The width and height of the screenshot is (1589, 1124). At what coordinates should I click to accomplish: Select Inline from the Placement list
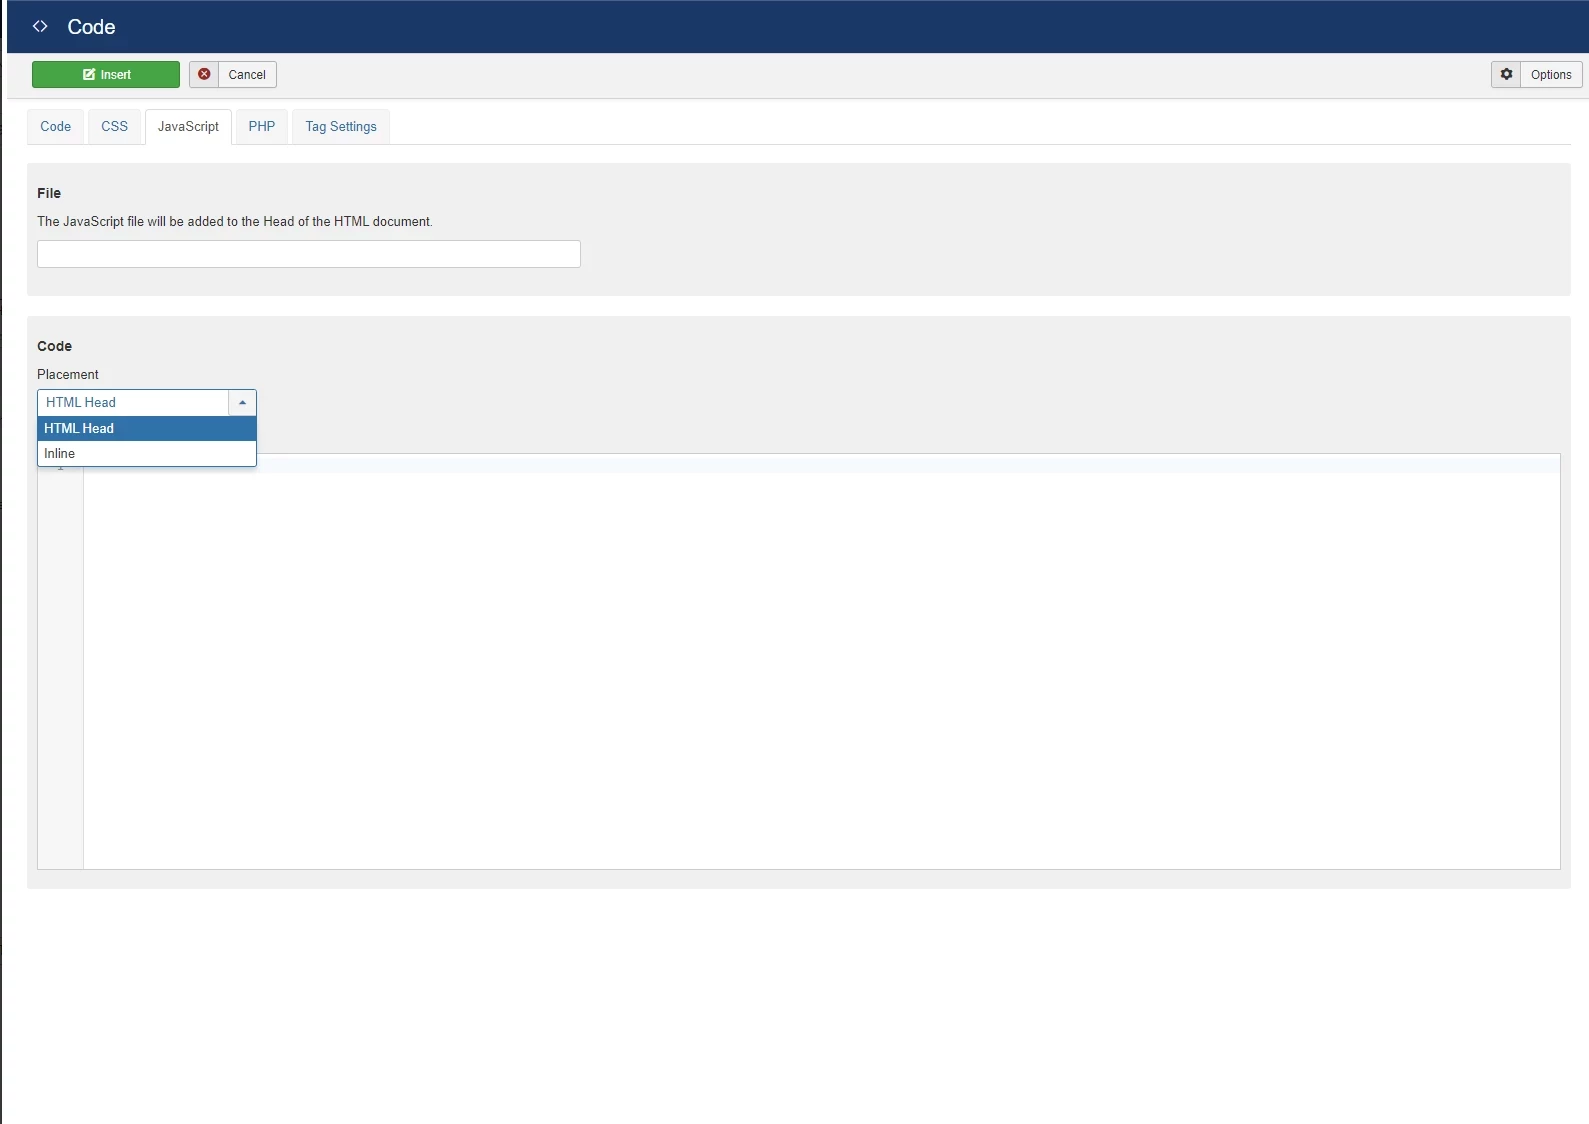[146, 454]
